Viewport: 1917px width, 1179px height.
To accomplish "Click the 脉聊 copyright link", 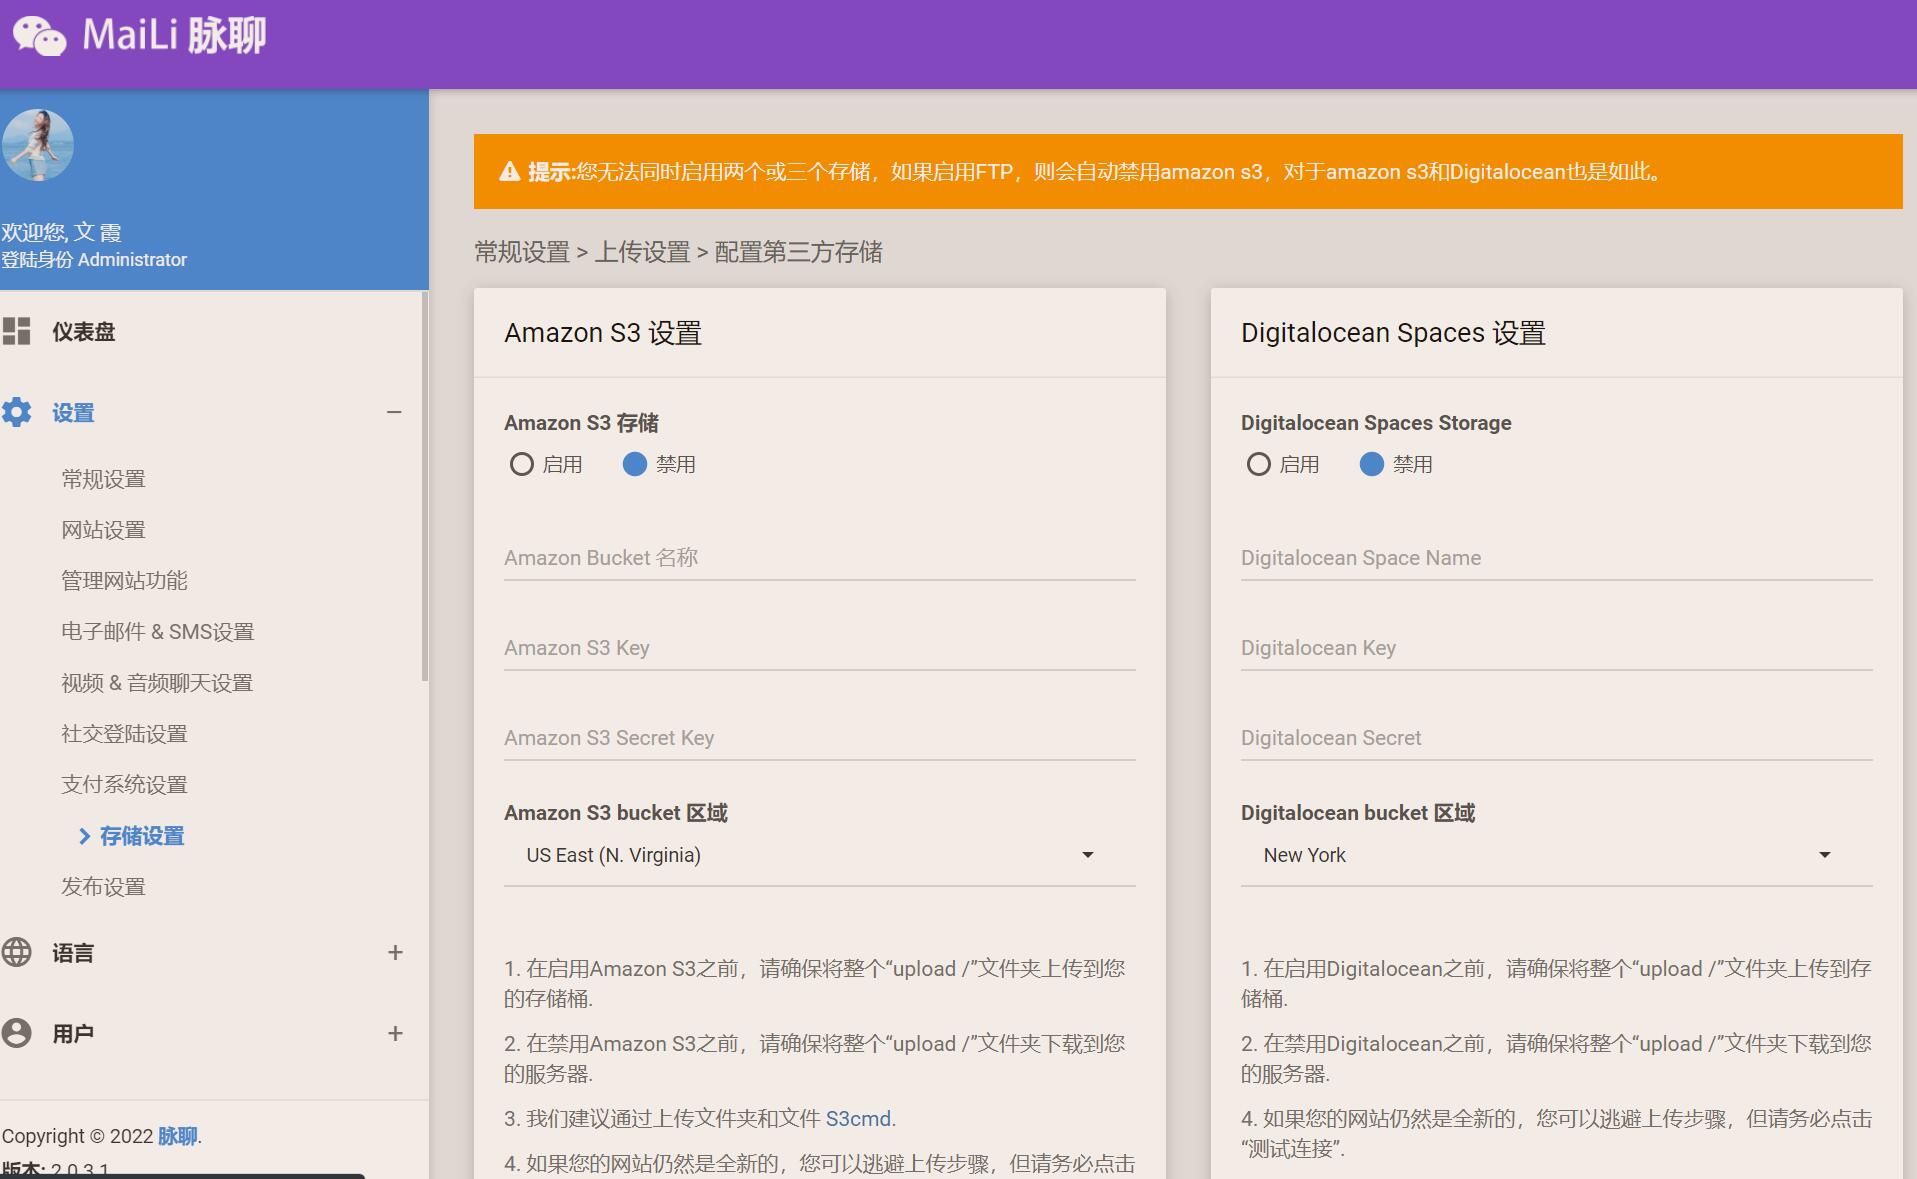I will click(x=178, y=1136).
